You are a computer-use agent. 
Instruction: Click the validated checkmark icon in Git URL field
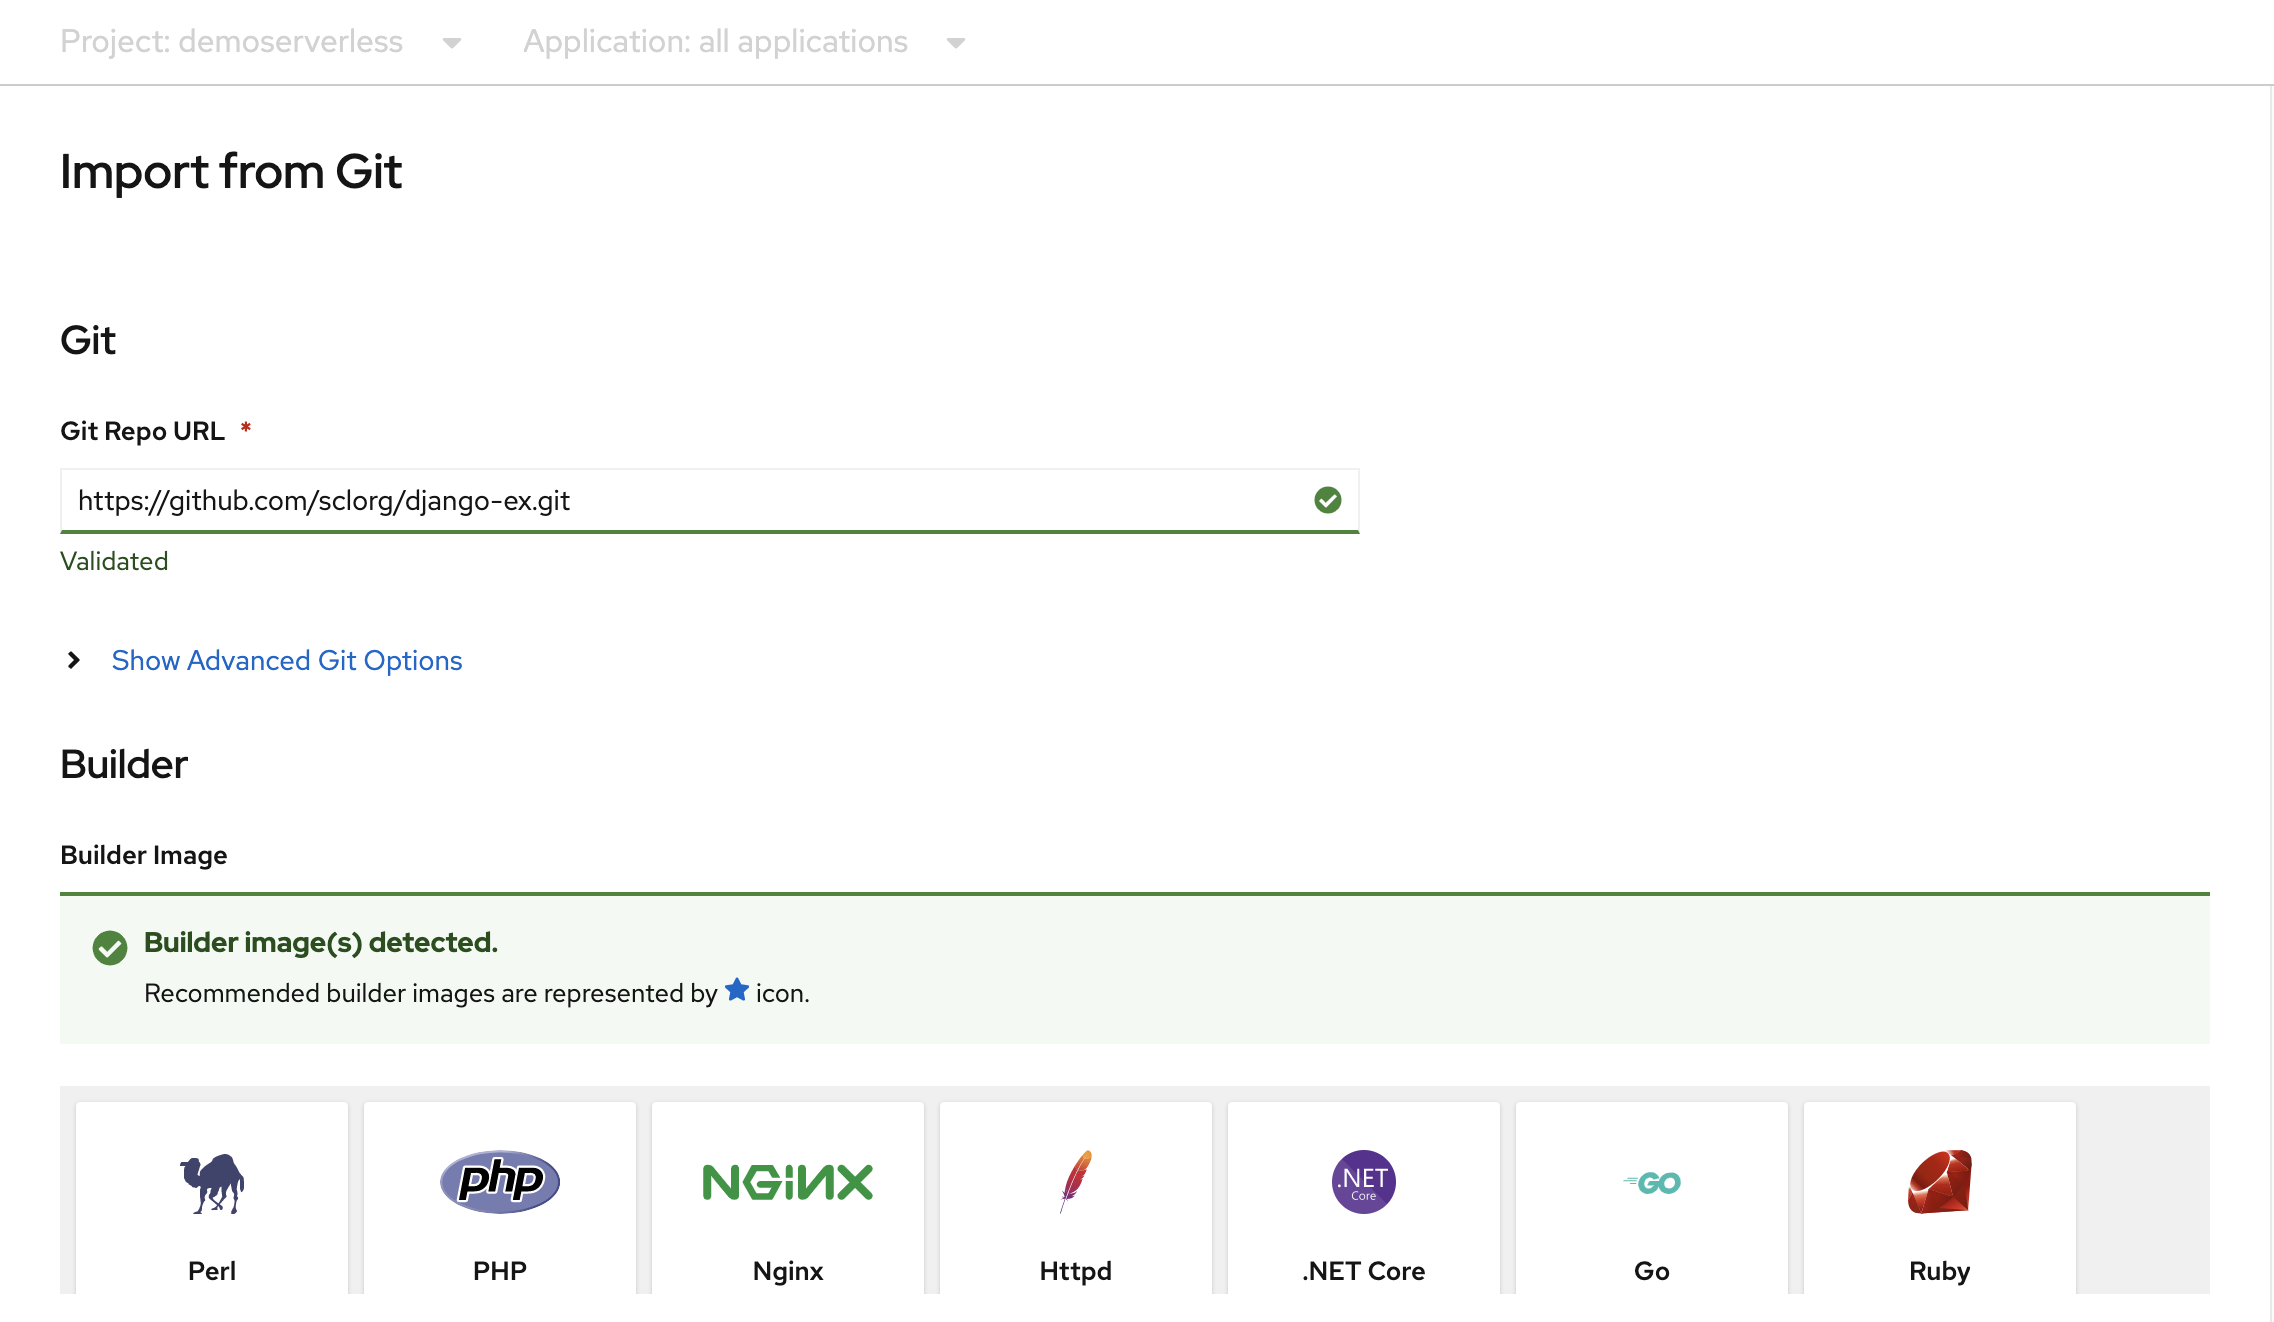(x=1325, y=500)
